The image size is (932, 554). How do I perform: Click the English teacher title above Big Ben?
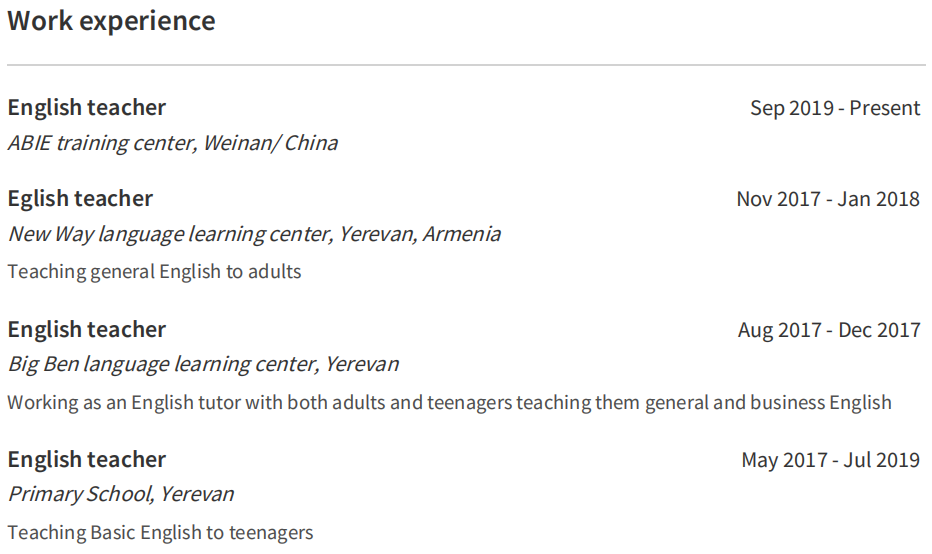coord(87,330)
